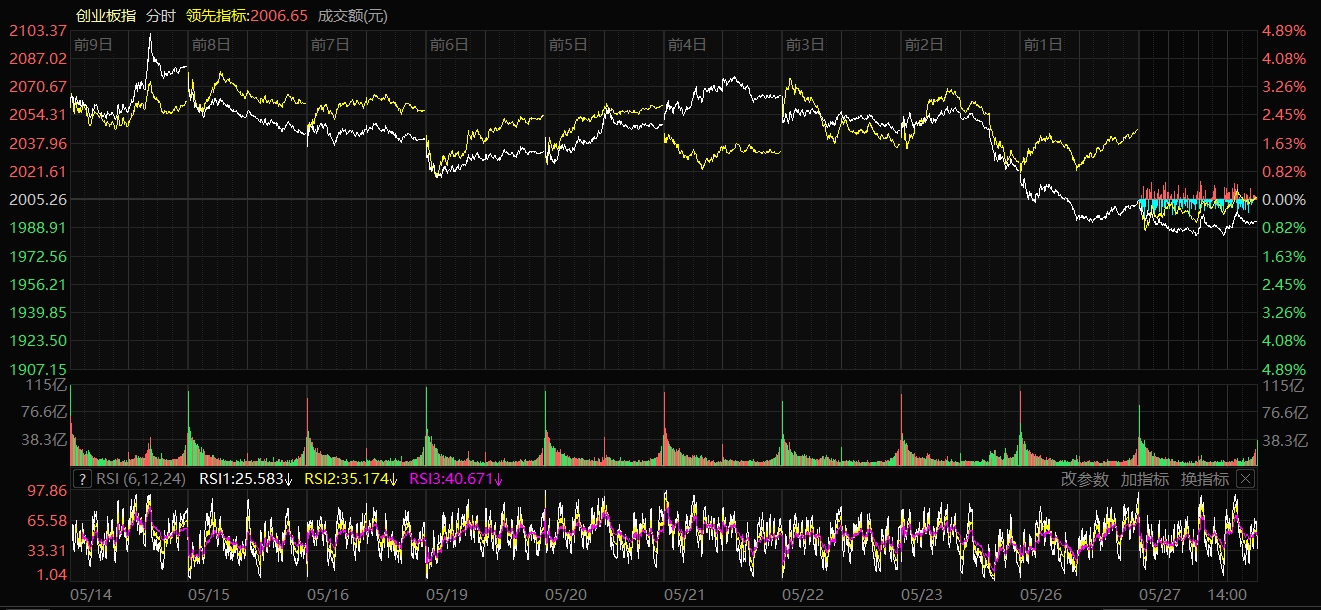Screen dimensions: 1321x610
Task: Click the 1956.21 price axis label
Action: 36,284
